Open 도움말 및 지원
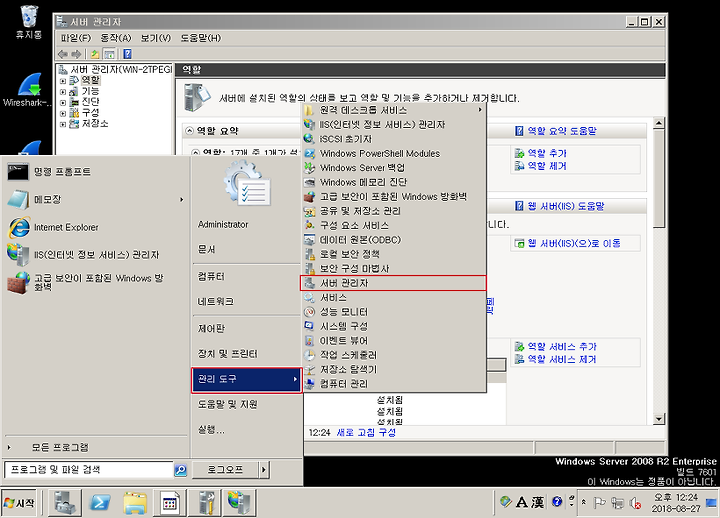Viewport: 720px width, 518px height. pos(228,405)
